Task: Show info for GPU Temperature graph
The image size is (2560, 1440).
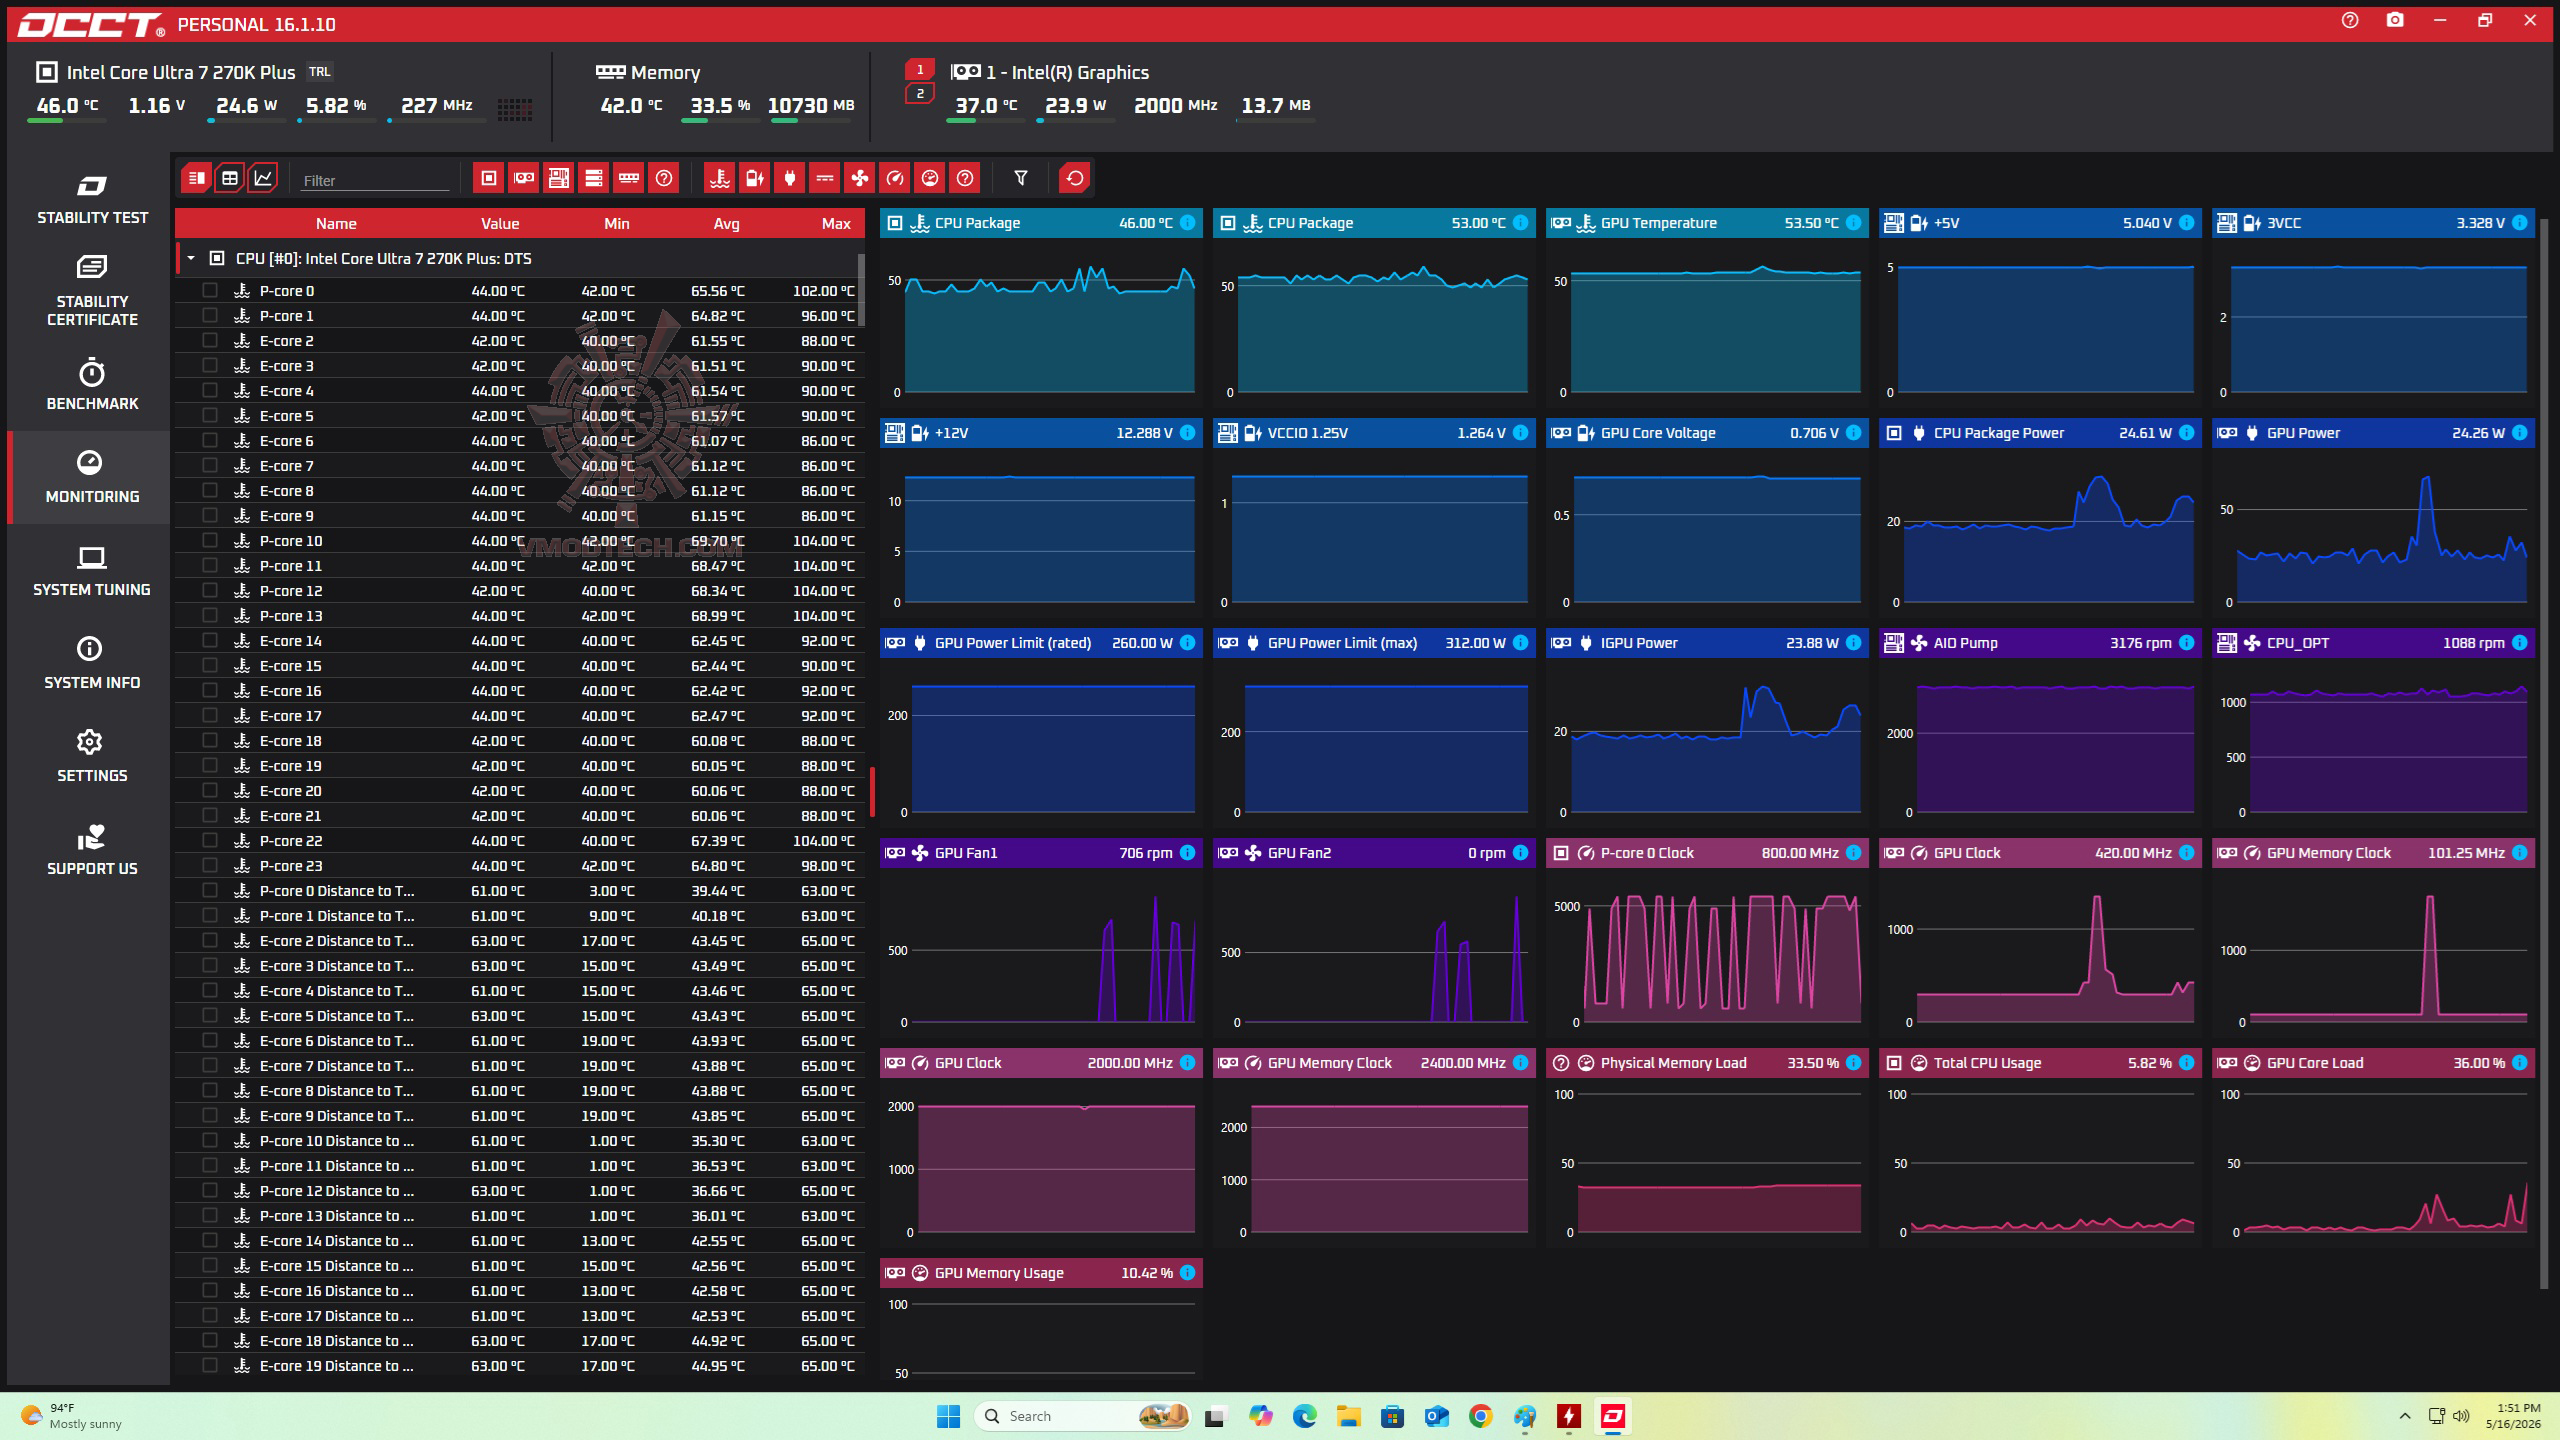Action: (1853, 223)
